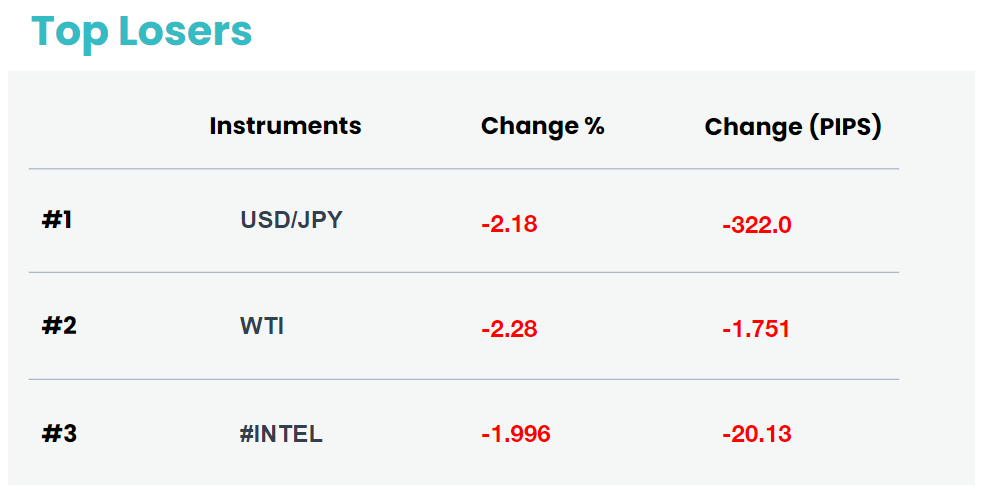Image resolution: width=985 pixels, height=496 pixels.
Task: Select the word Losers in heading
Action: point(185,31)
